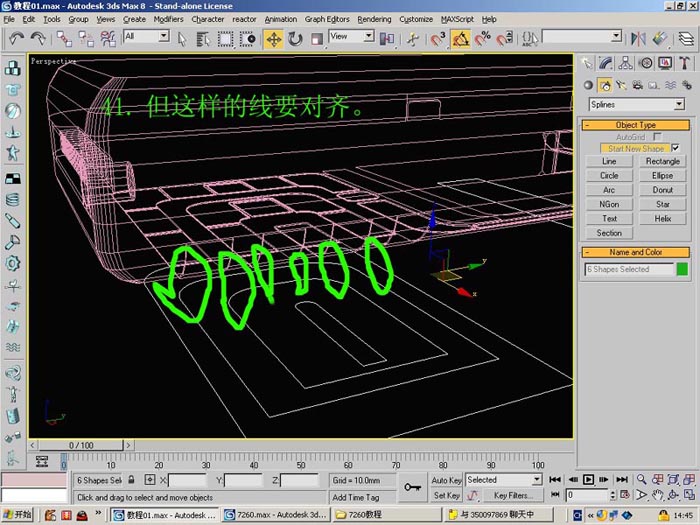
Task: Open the Graph Editors menu
Action: pyautogui.click(x=327, y=19)
